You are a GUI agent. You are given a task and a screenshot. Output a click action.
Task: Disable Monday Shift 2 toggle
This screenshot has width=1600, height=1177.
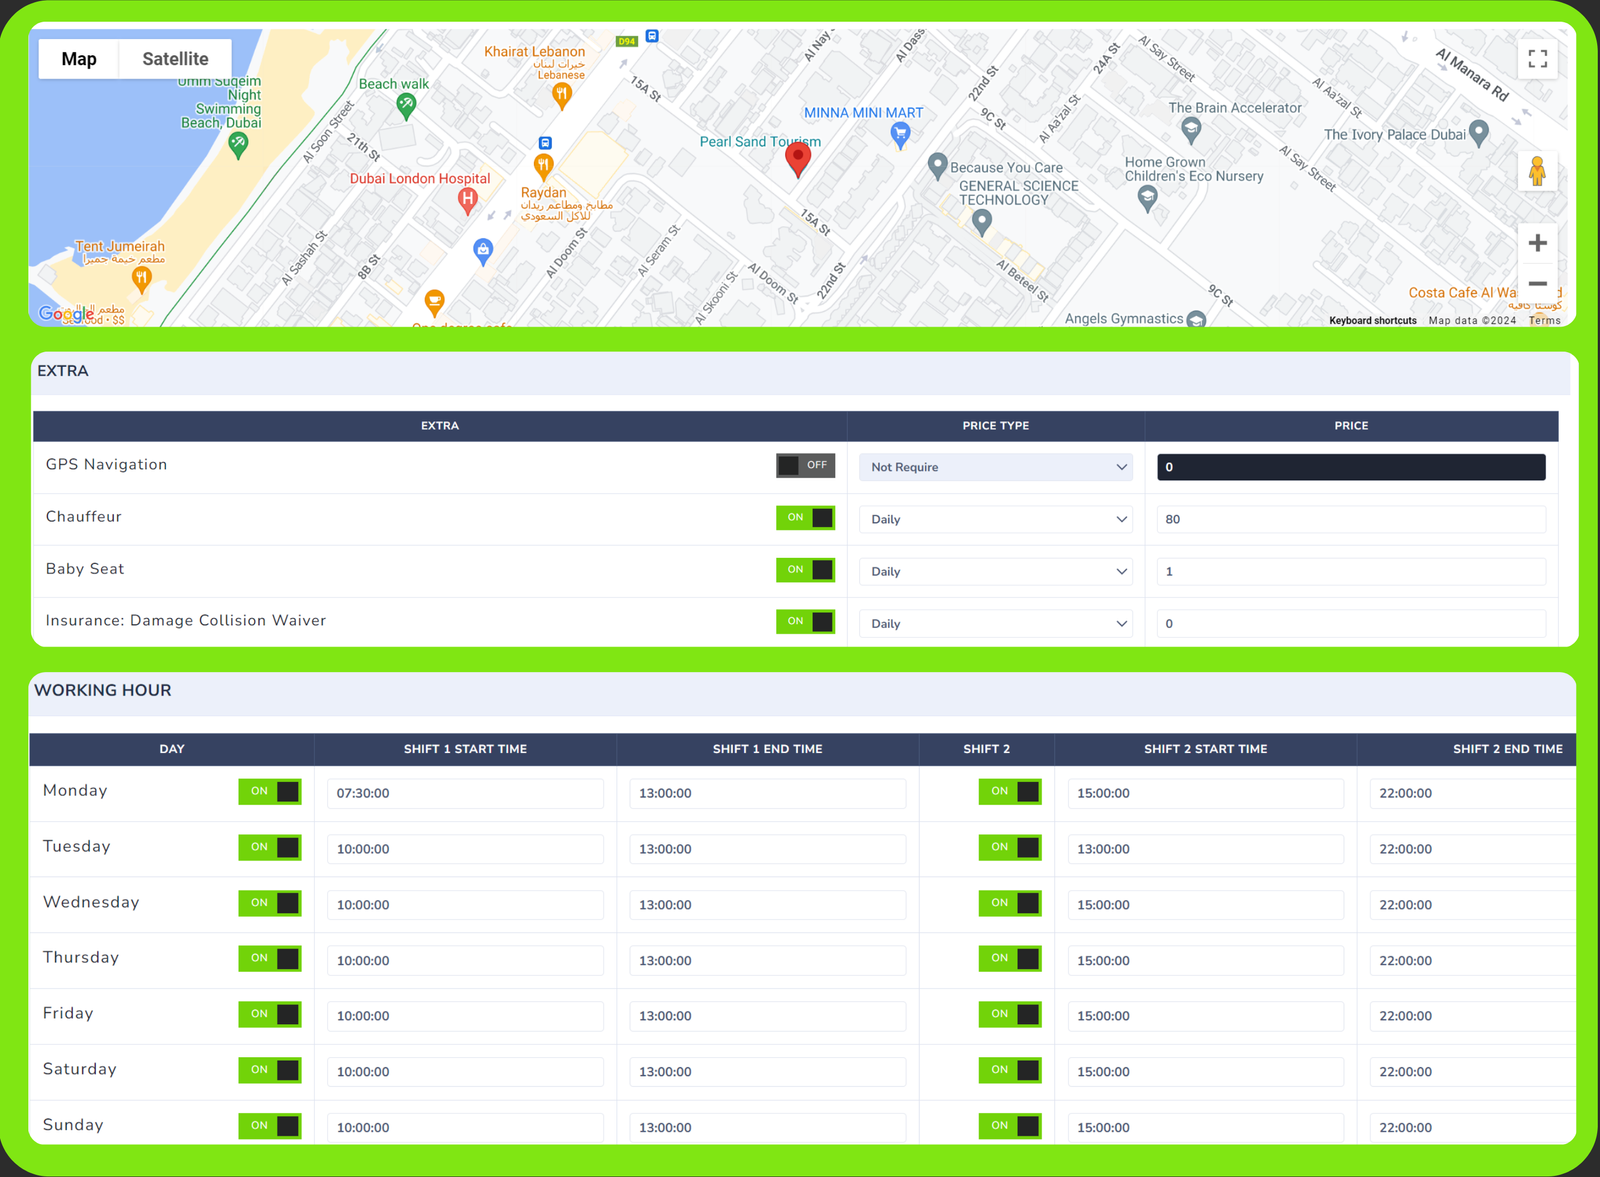click(x=1009, y=792)
